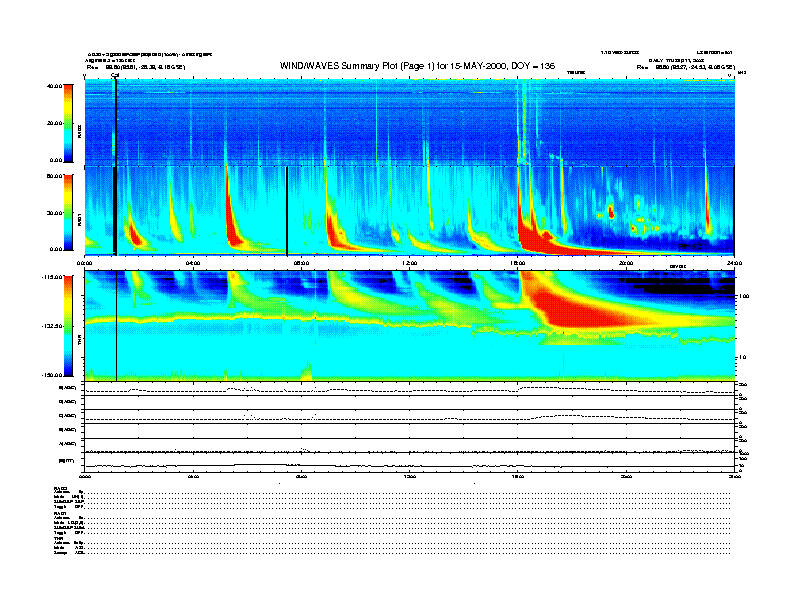792x612 pixels.
Task: Click the 10 frequency label beside the TNR panel
Action: tap(743, 357)
